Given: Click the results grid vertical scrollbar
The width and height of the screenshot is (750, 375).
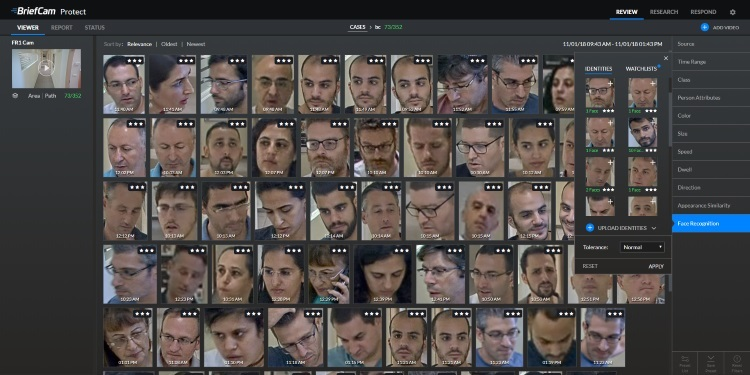Looking at the screenshot, I should tap(669, 283).
